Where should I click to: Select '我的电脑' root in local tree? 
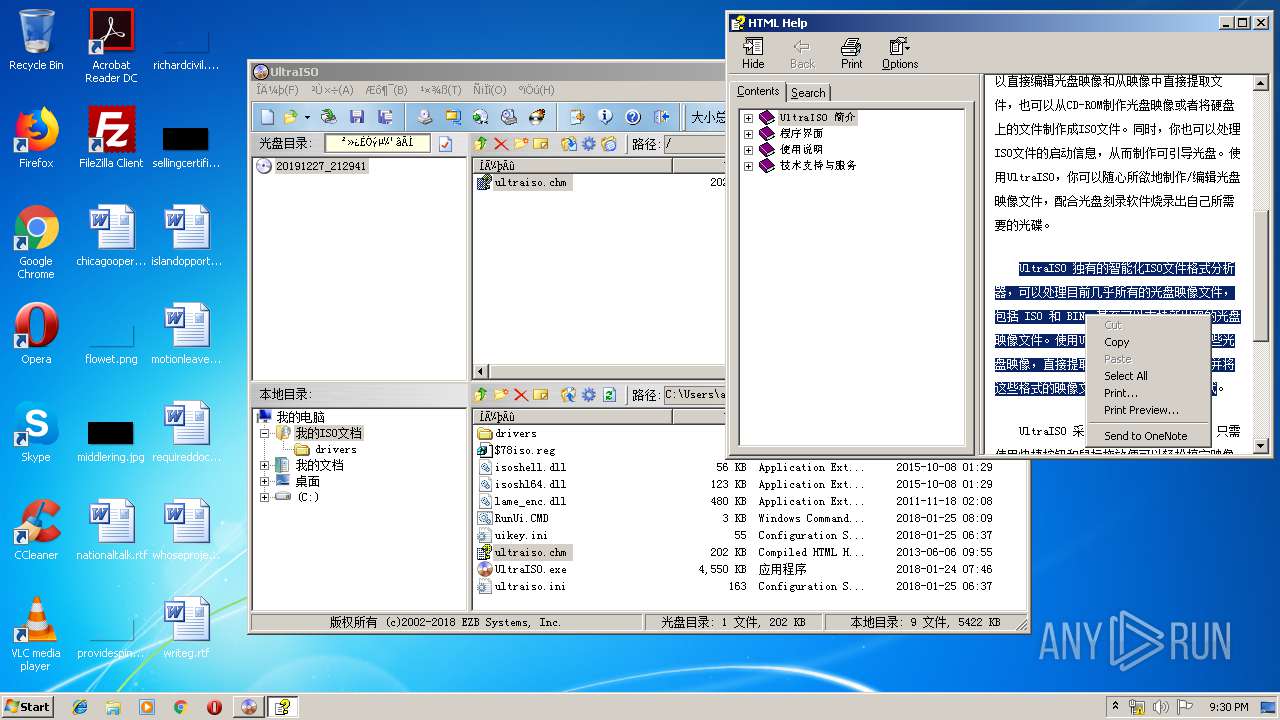301,417
